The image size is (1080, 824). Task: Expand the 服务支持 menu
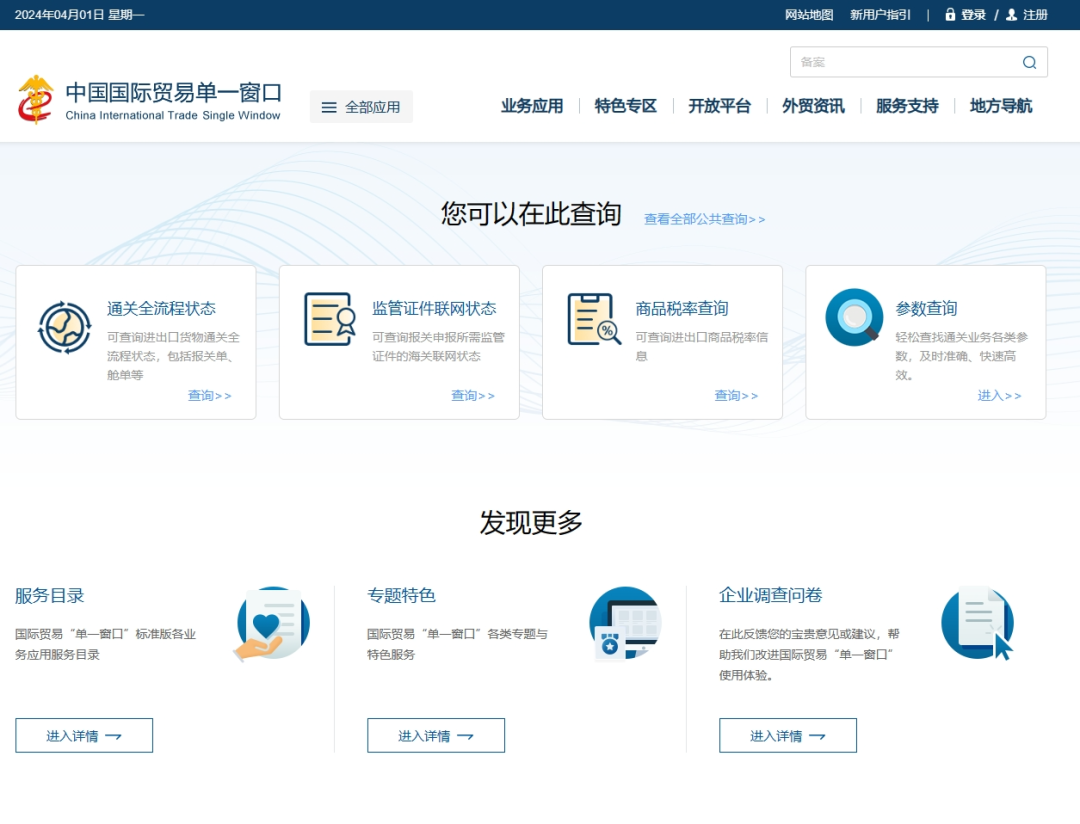click(x=907, y=106)
